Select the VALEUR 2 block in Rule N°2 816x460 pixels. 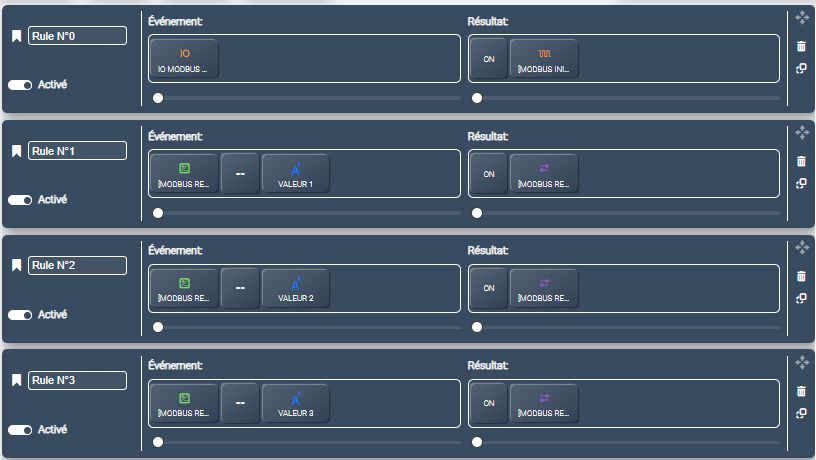click(295, 289)
